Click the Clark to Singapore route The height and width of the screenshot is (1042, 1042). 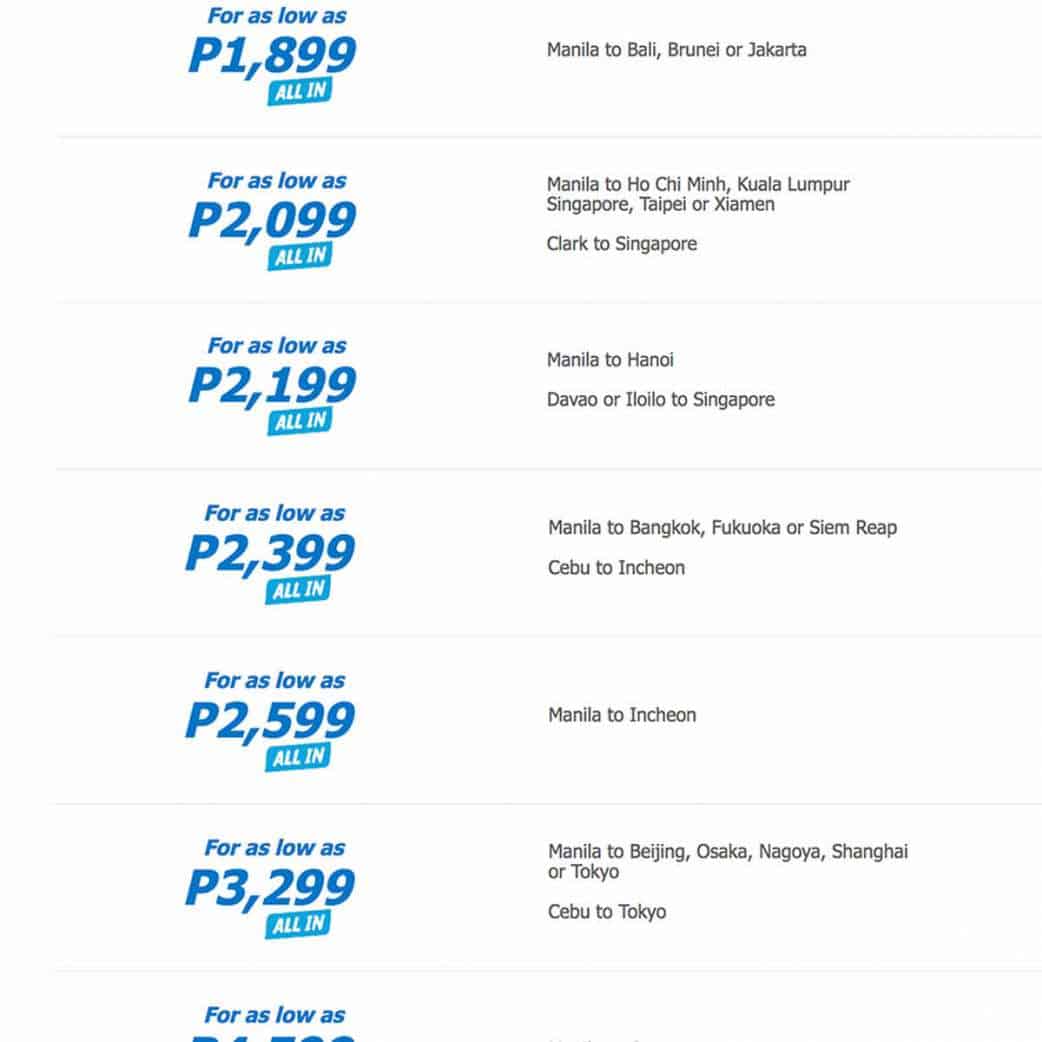pos(621,244)
